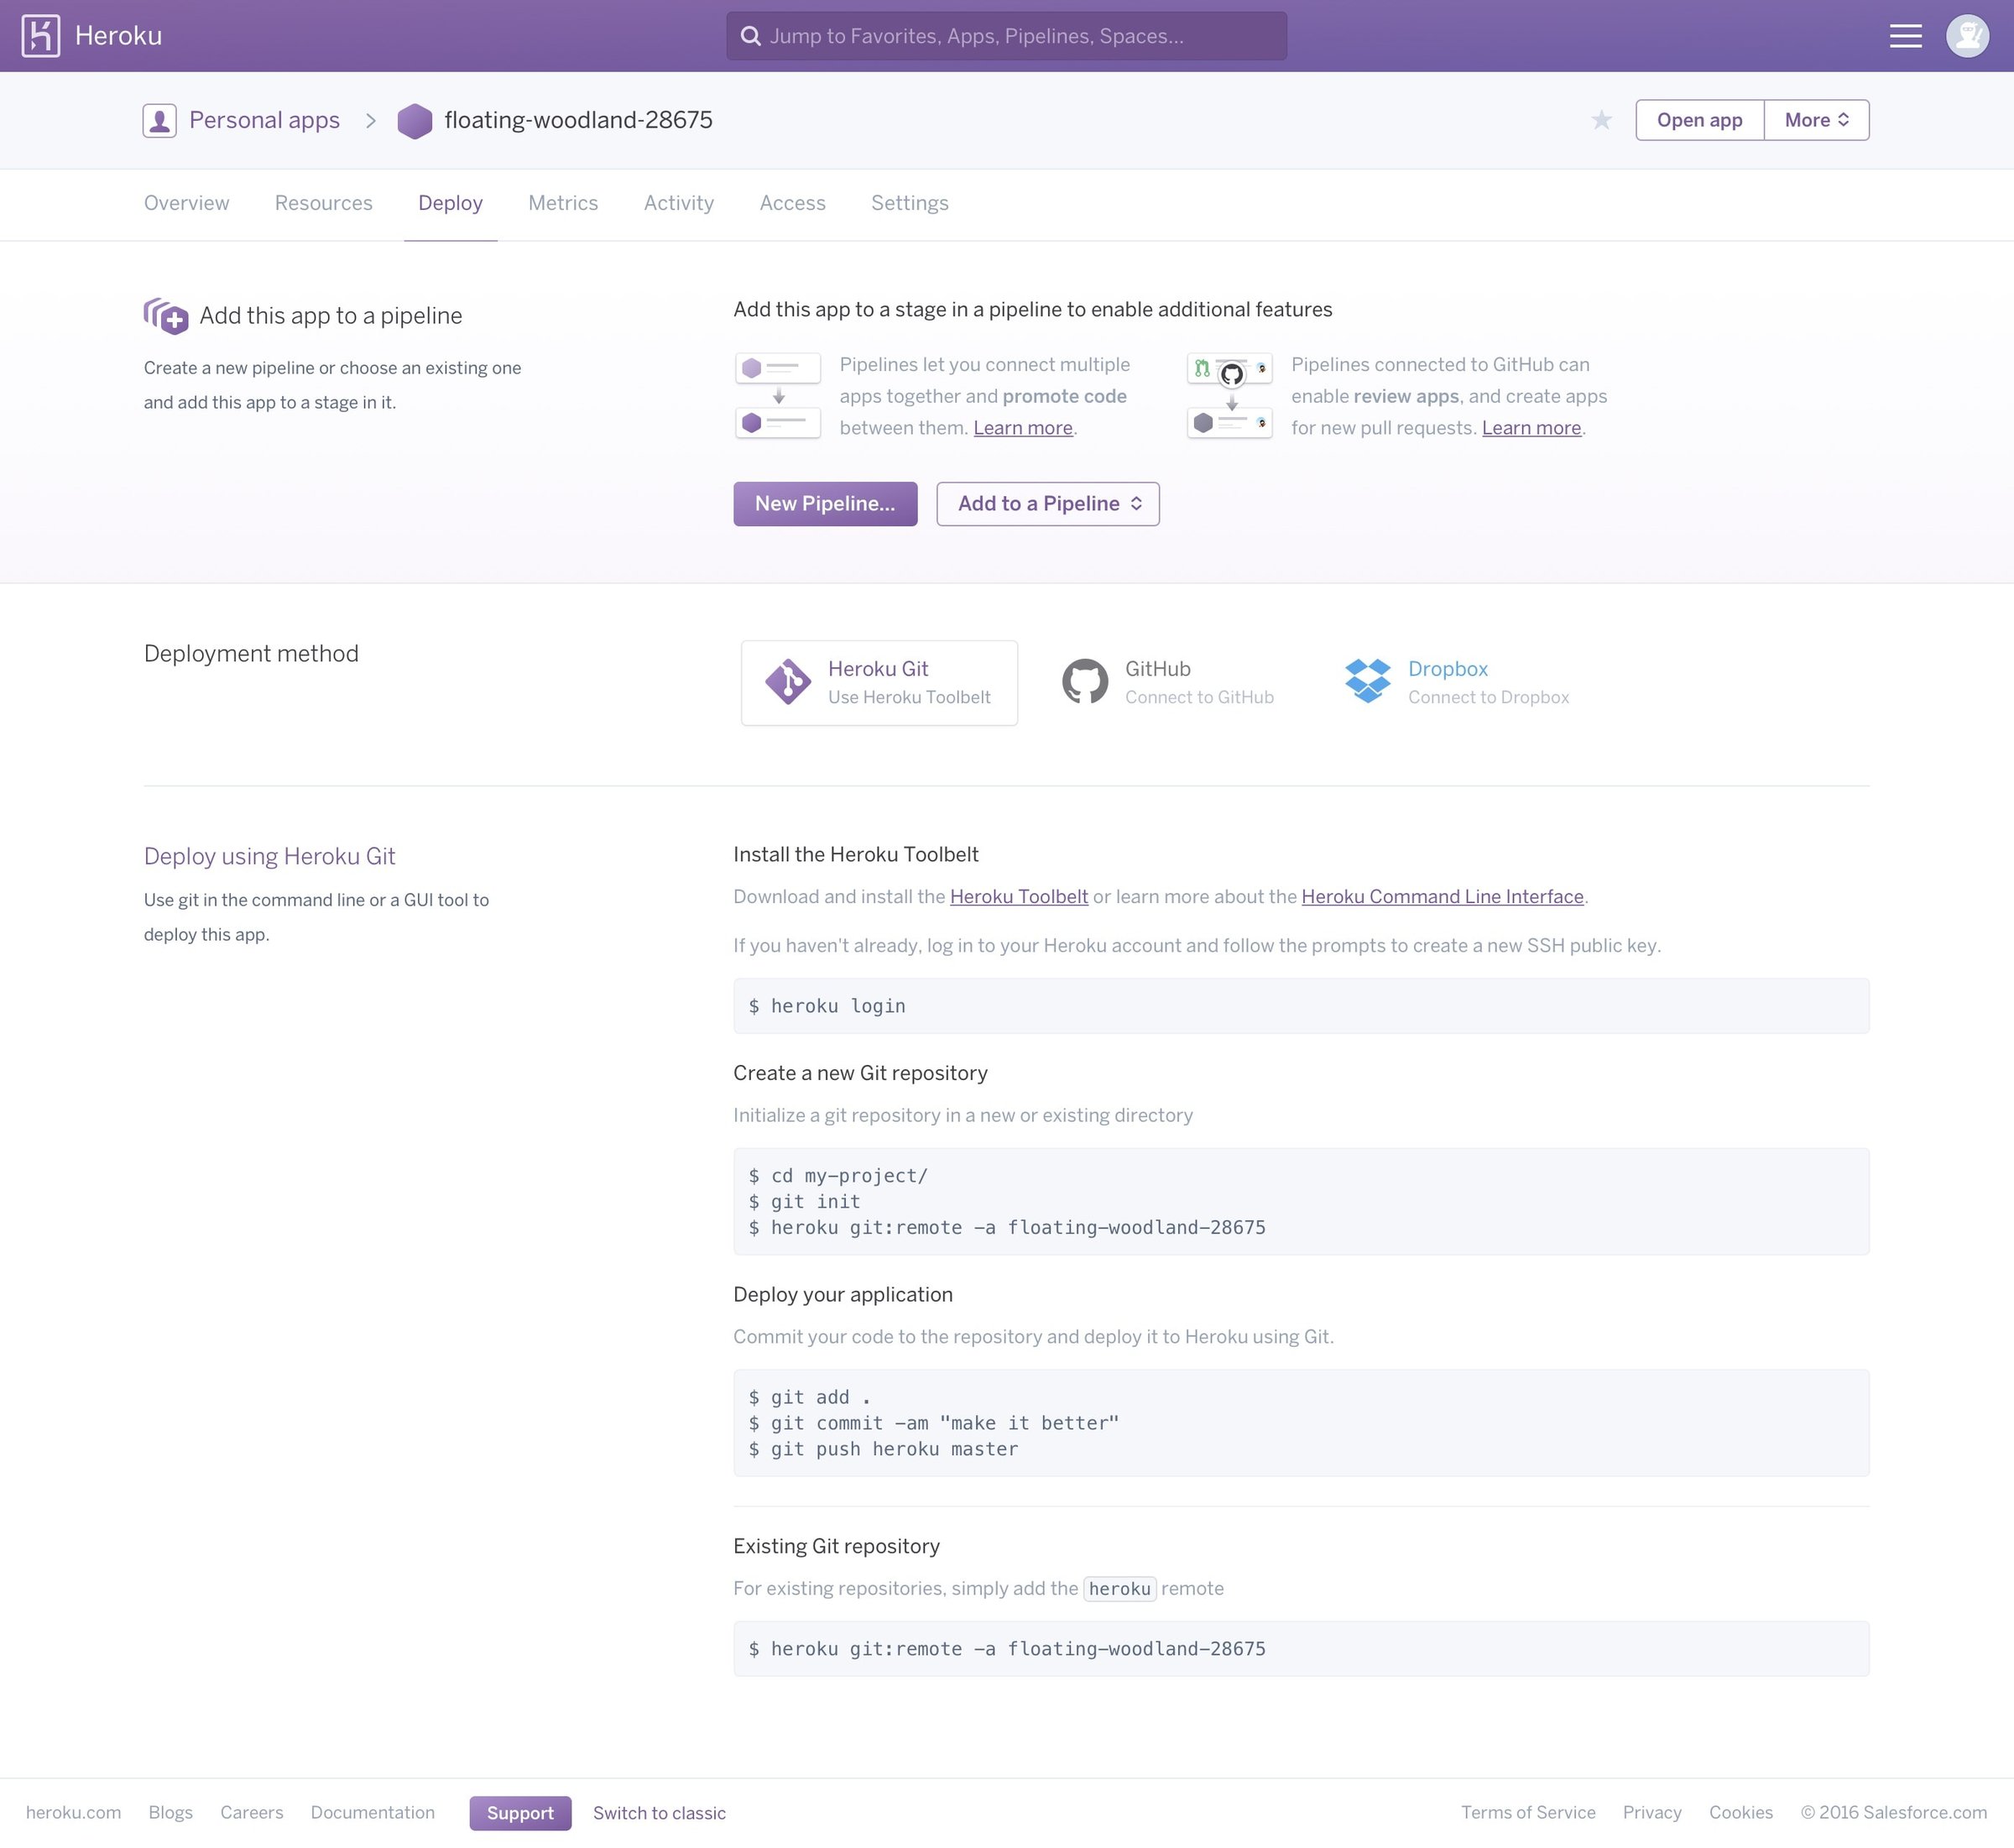Focus the Jump to Favorites search field
Image resolution: width=2014 pixels, height=1848 pixels.
pyautogui.click(x=1006, y=36)
